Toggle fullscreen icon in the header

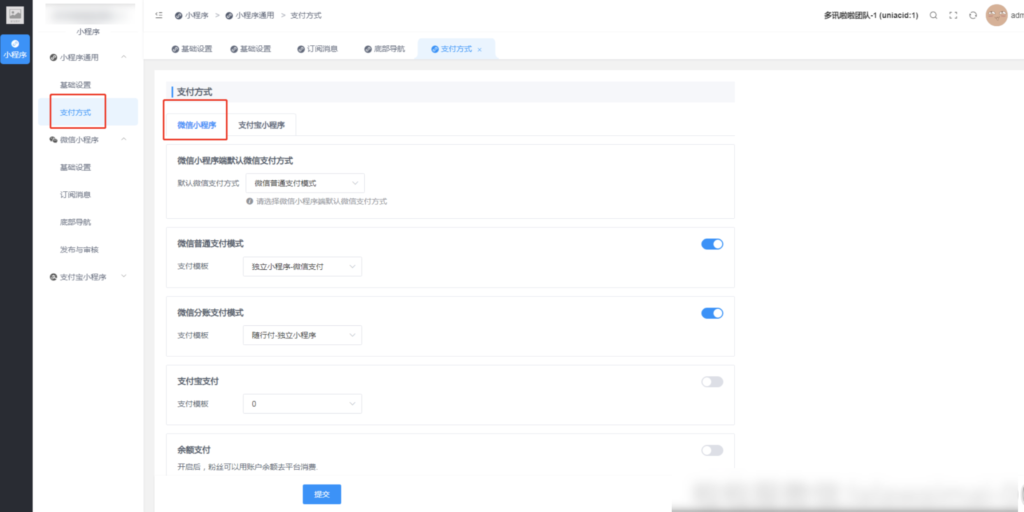[953, 15]
